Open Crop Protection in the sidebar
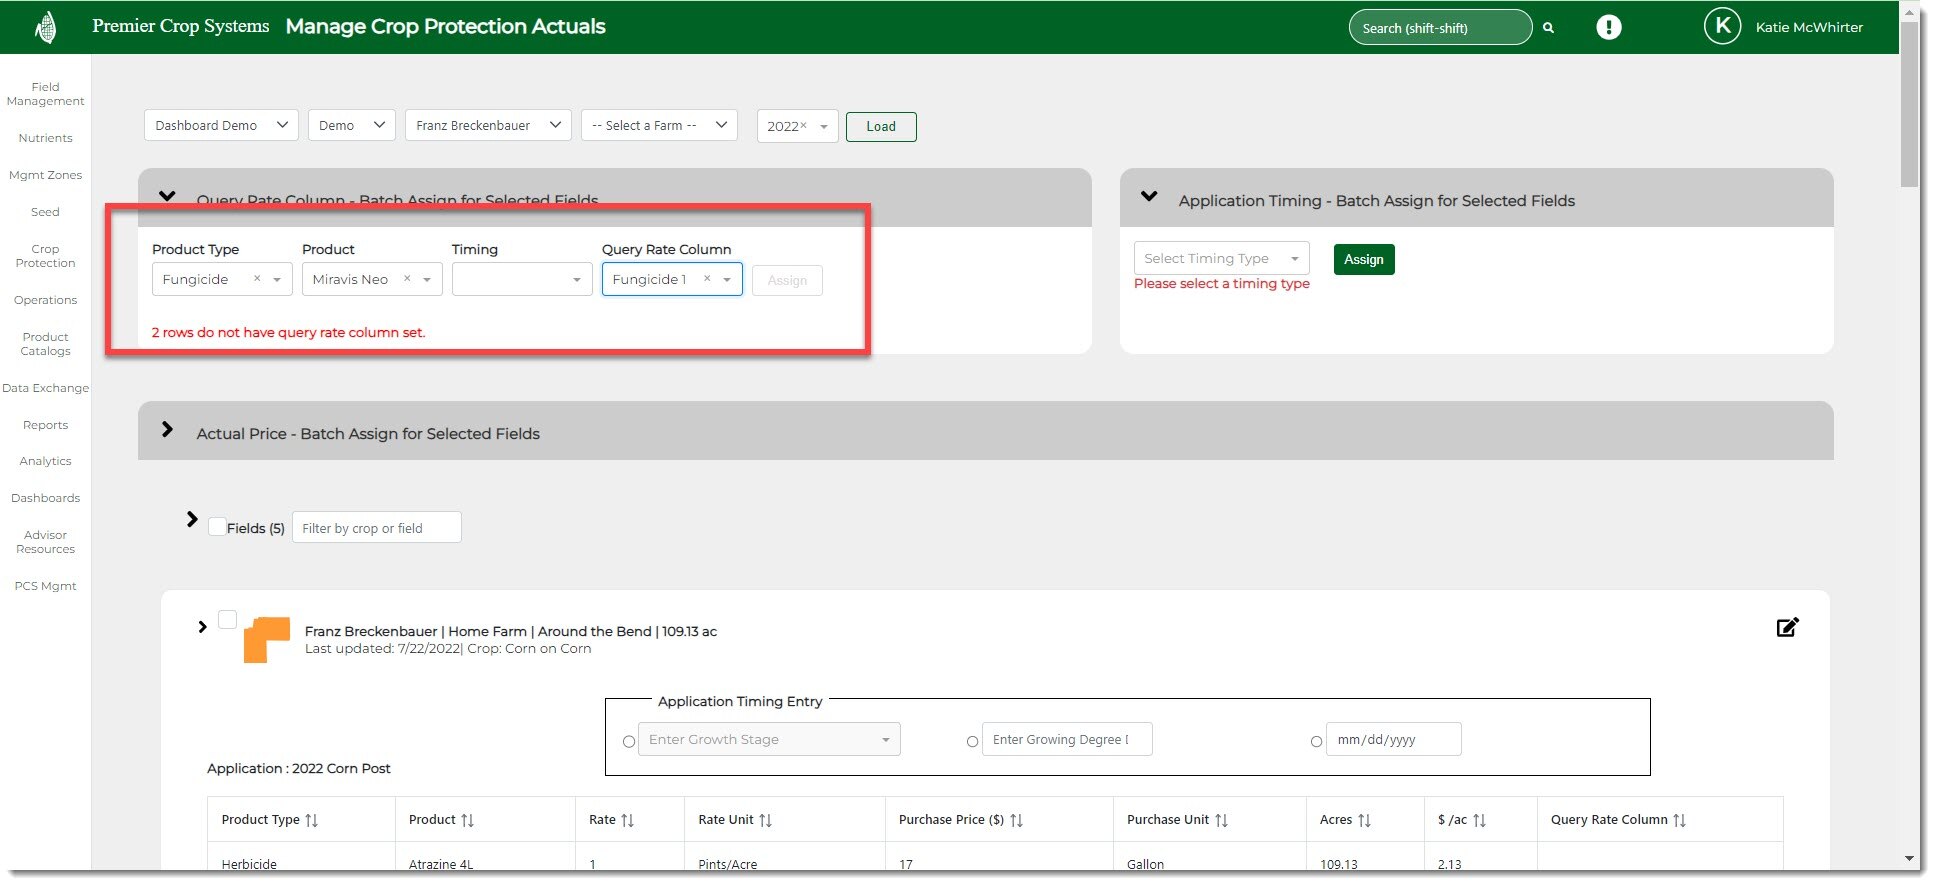Image resolution: width=1935 pixels, height=886 pixels. [x=45, y=256]
